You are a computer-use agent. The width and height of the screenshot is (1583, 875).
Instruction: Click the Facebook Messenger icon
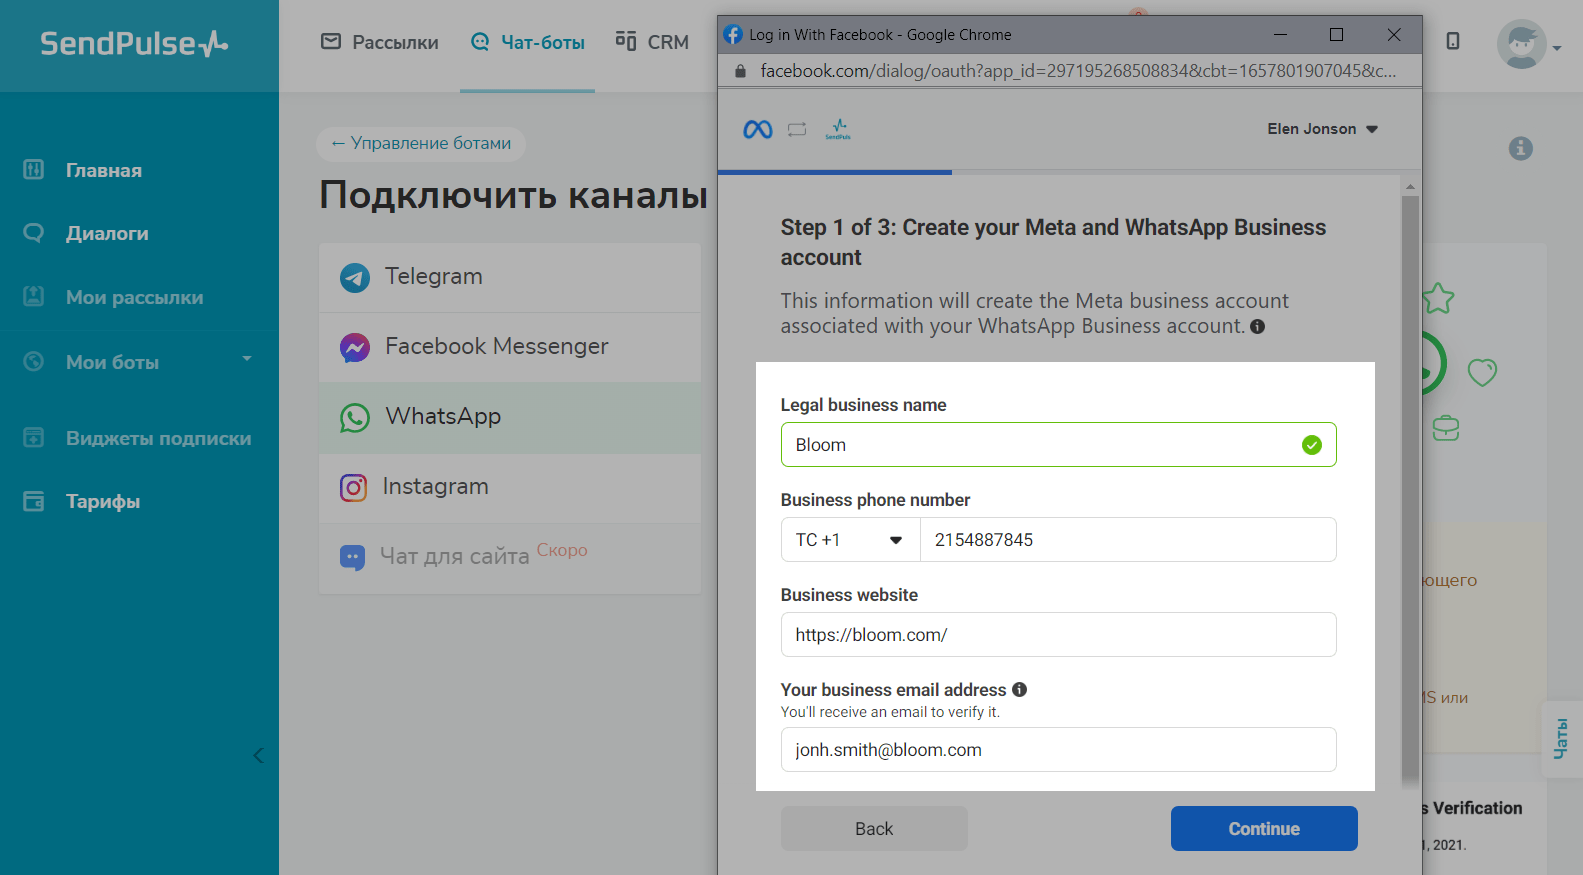point(354,347)
